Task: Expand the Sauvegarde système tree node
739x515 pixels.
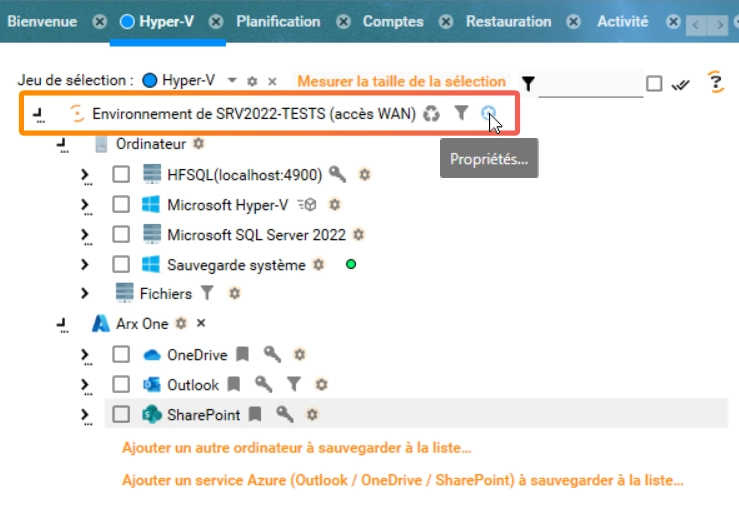Action: [x=85, y=265]
